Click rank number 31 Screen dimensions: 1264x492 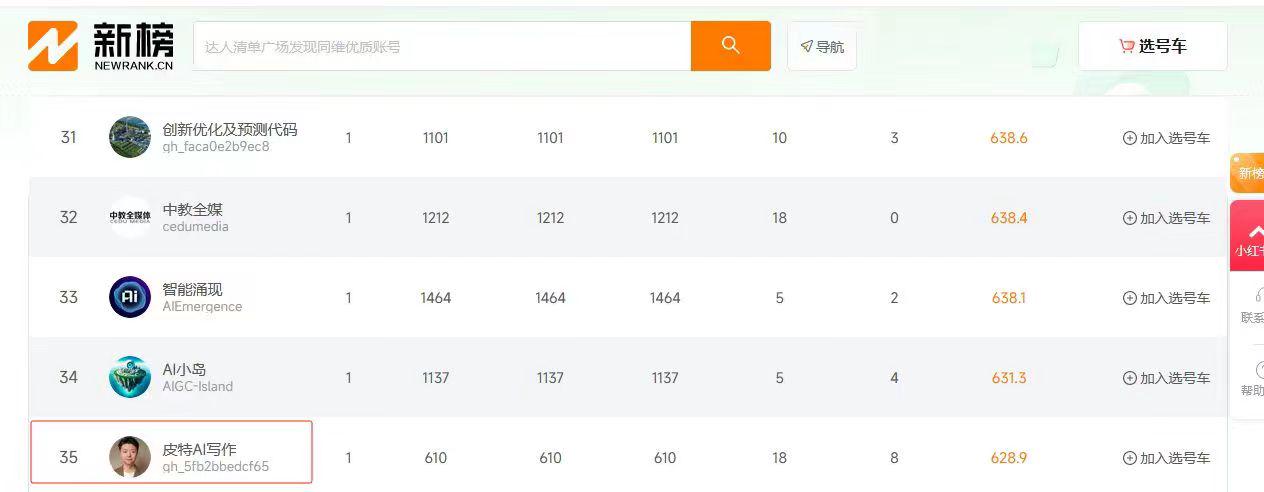tap(68, 138)
